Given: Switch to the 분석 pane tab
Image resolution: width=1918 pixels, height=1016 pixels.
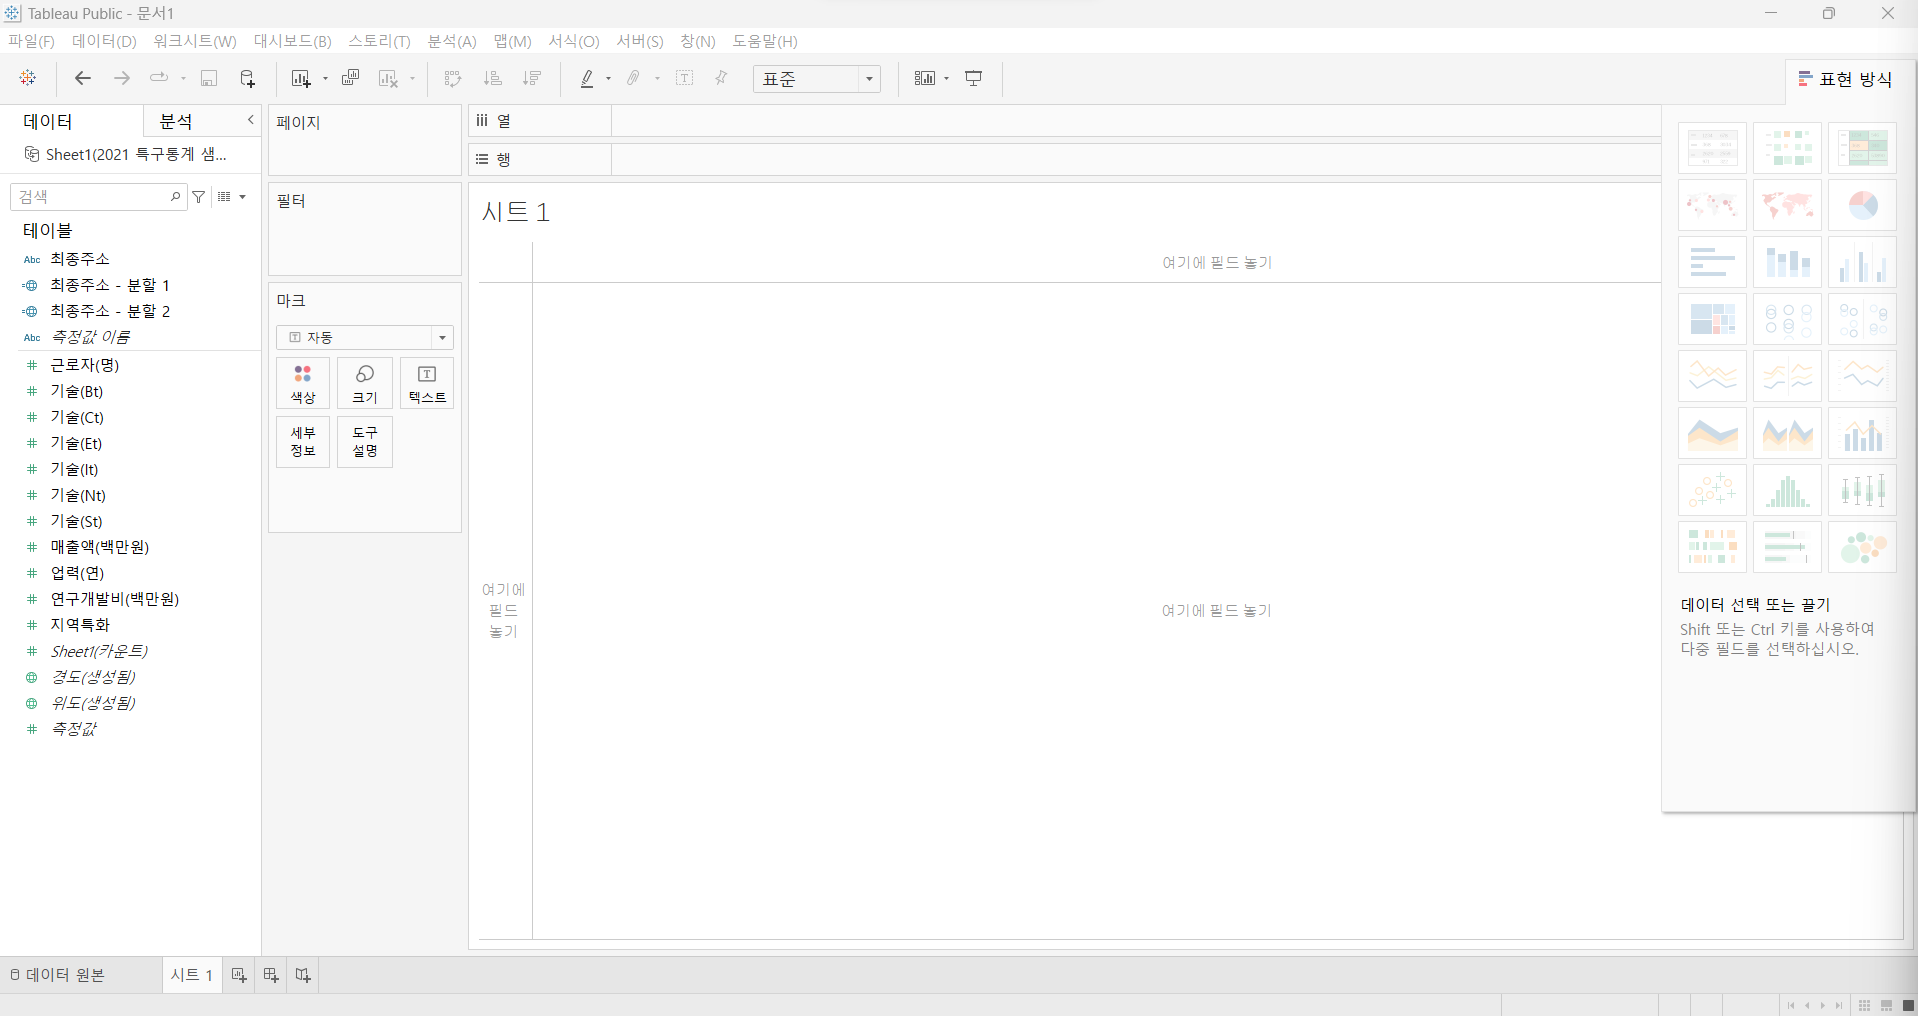Looking at the screenshot, I should pos(176,121).
